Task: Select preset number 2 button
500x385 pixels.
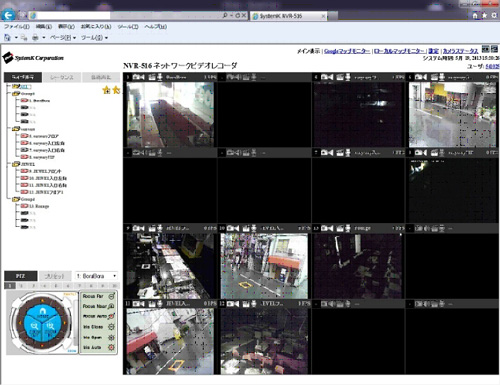Action: pyautogui.click(x=21, y=286)
